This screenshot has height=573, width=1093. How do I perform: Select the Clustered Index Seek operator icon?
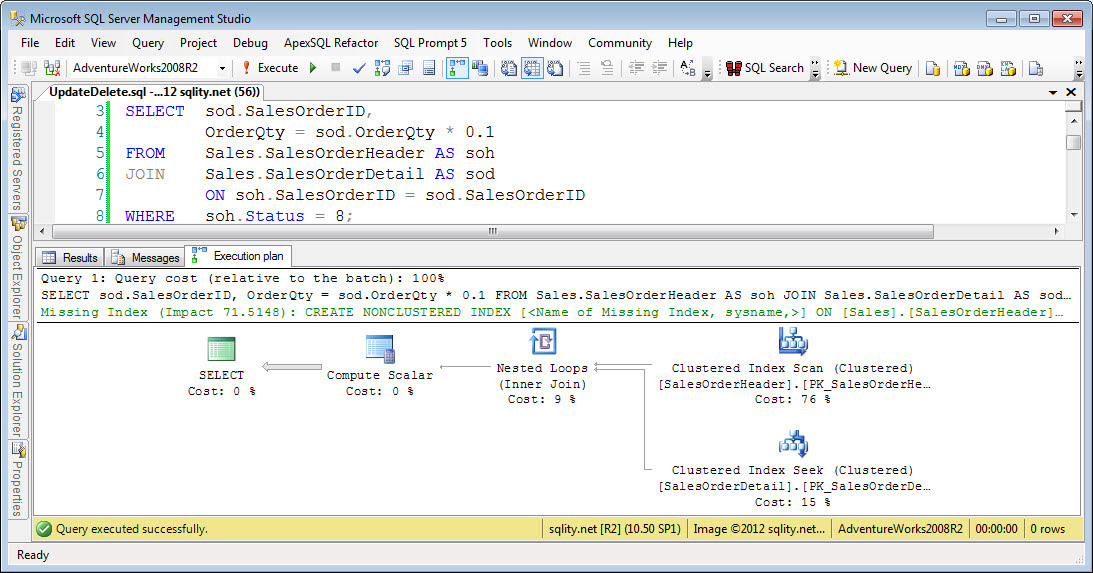click(x=793, y=444)
